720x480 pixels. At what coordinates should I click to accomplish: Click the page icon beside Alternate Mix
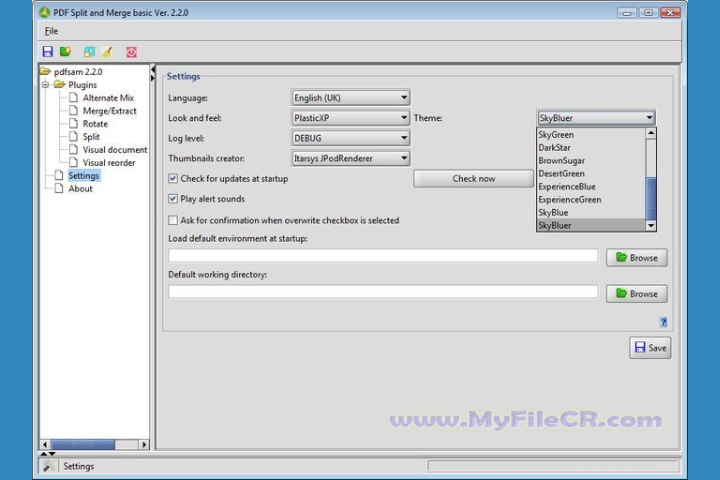pos(73,97)
